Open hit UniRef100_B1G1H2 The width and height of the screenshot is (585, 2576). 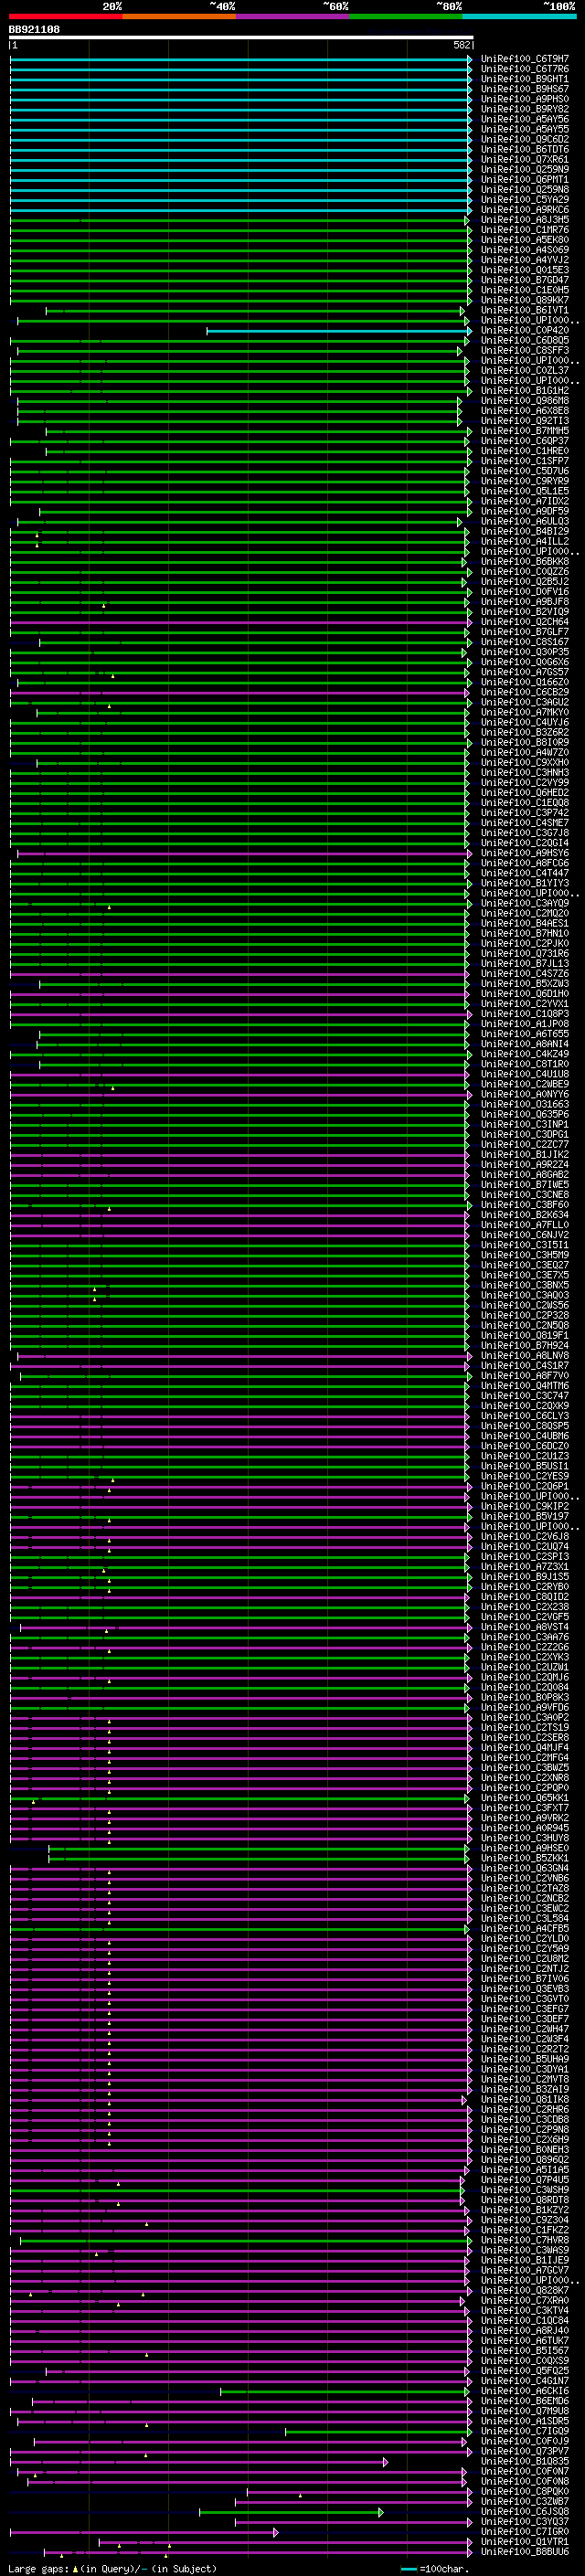click(x=525, y=391)
